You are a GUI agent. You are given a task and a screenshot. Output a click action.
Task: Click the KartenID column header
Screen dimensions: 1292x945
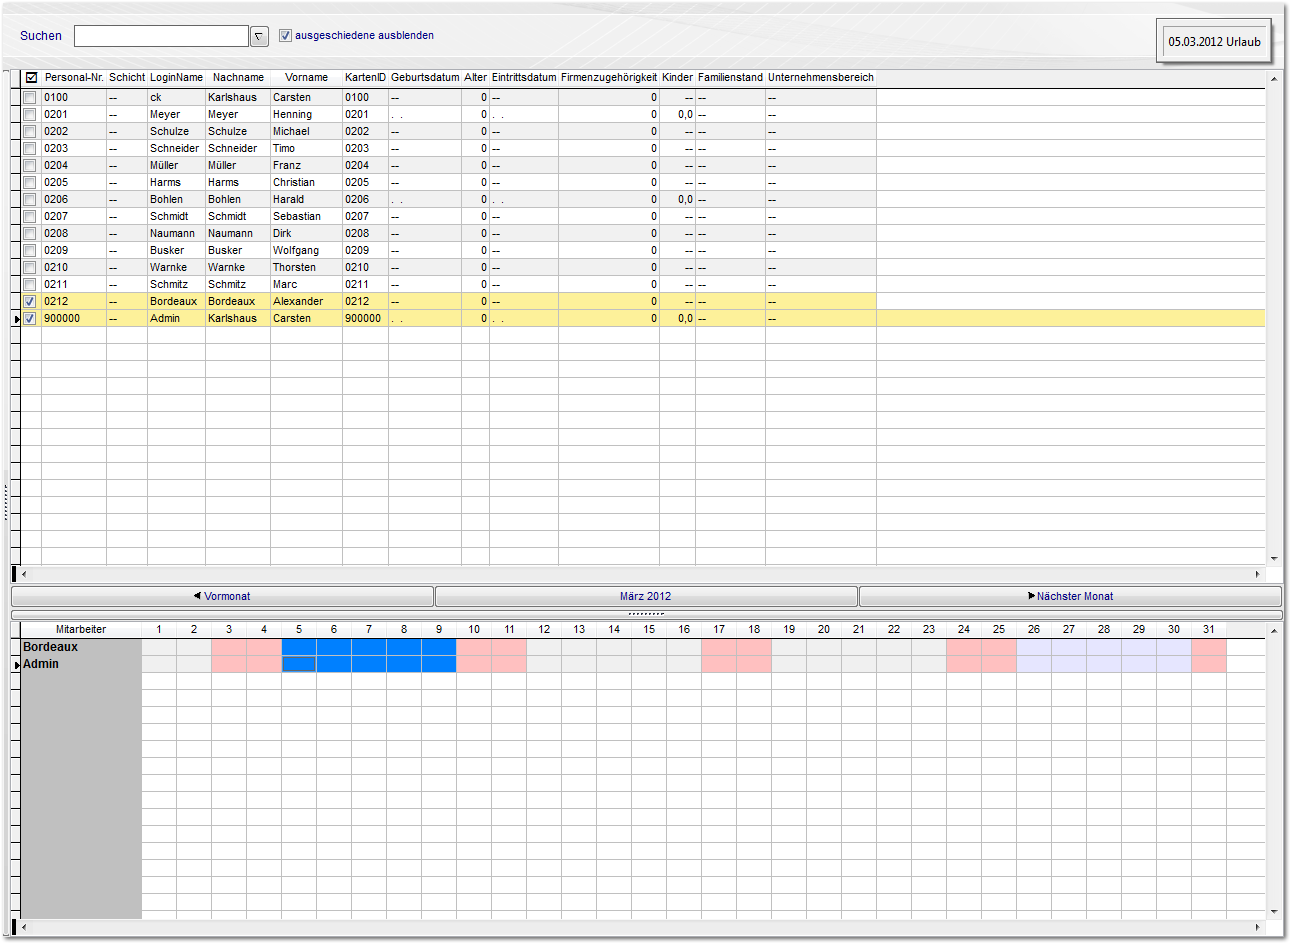365,77
